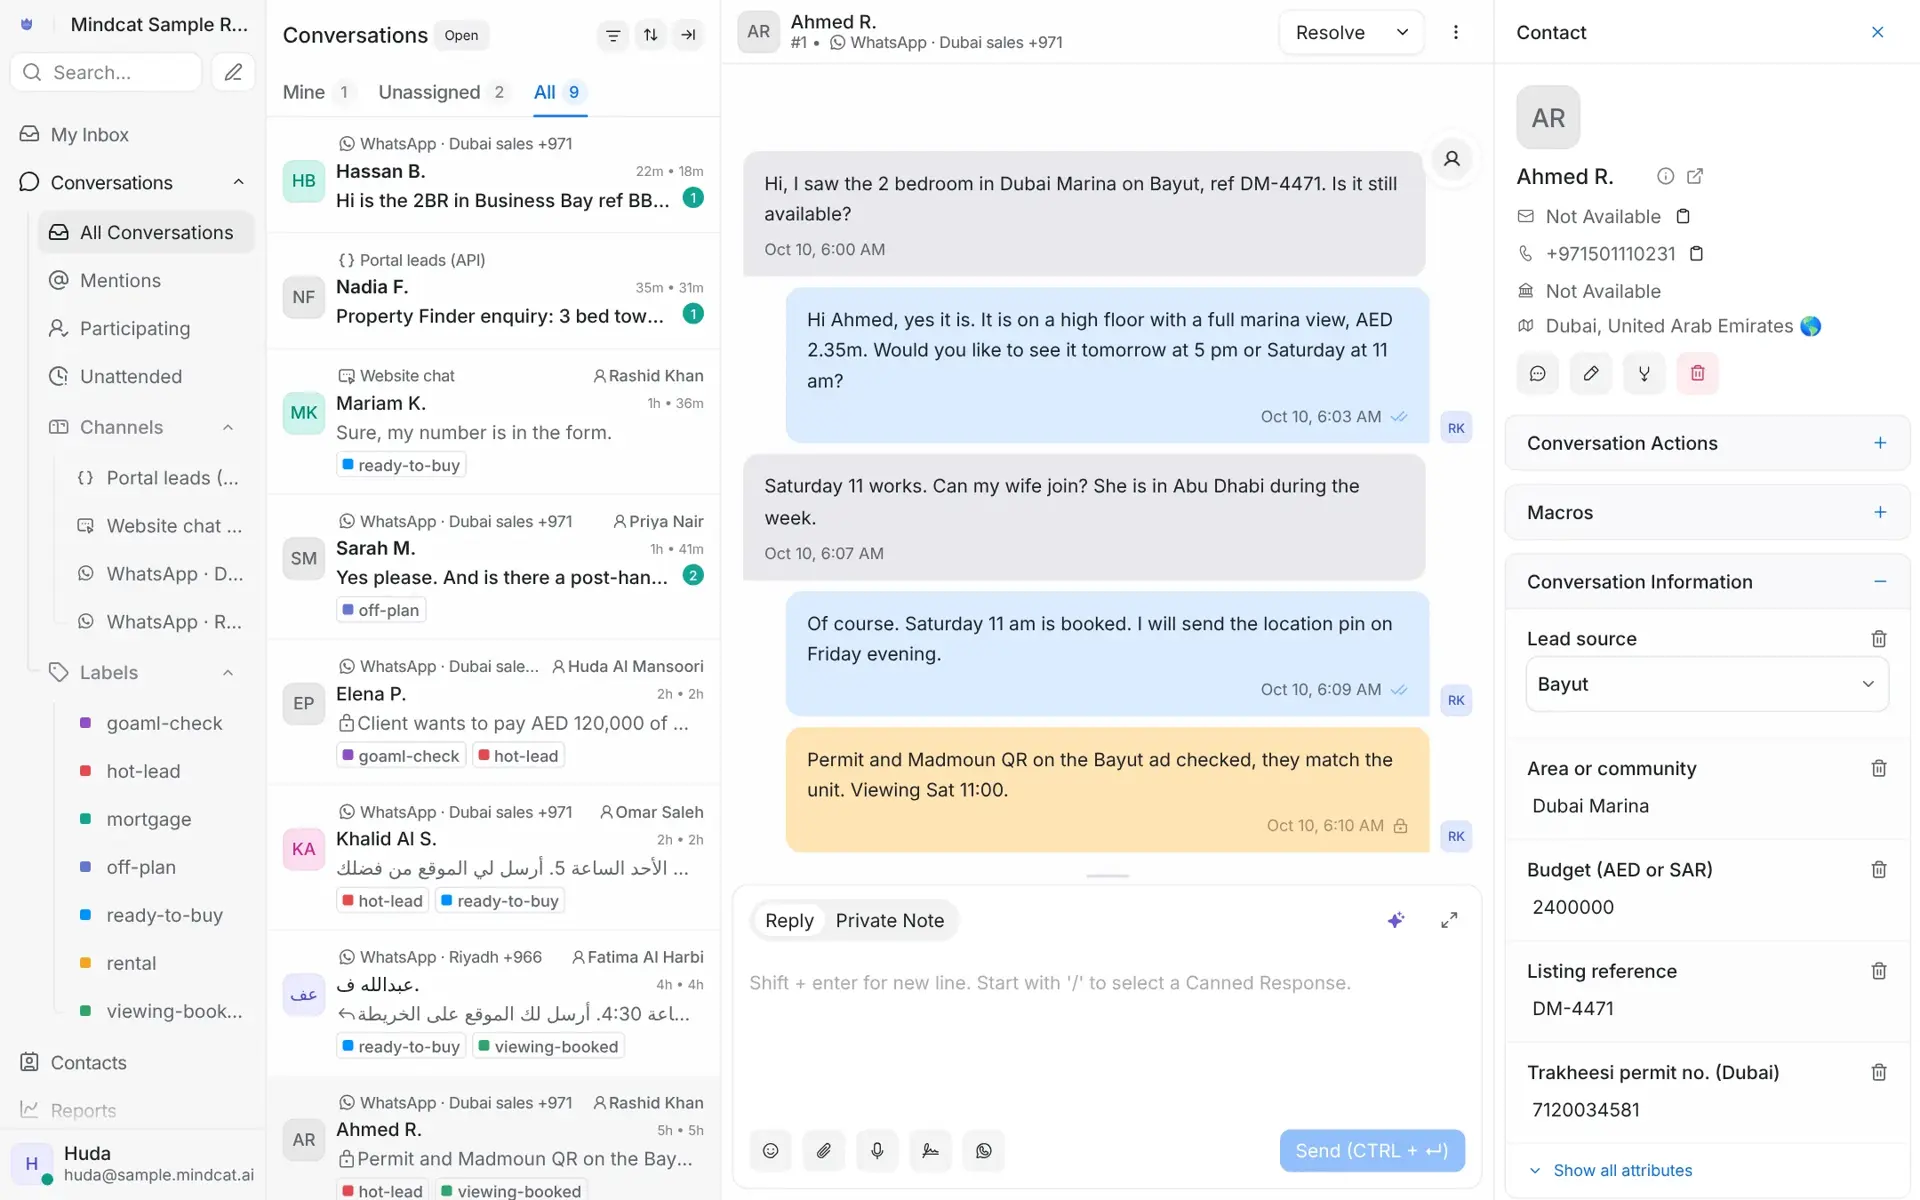This screenshot has width=1920, height=1200.
Task: Select the Private Note tab
Action: pyautogui.click(x=890, y=921)
